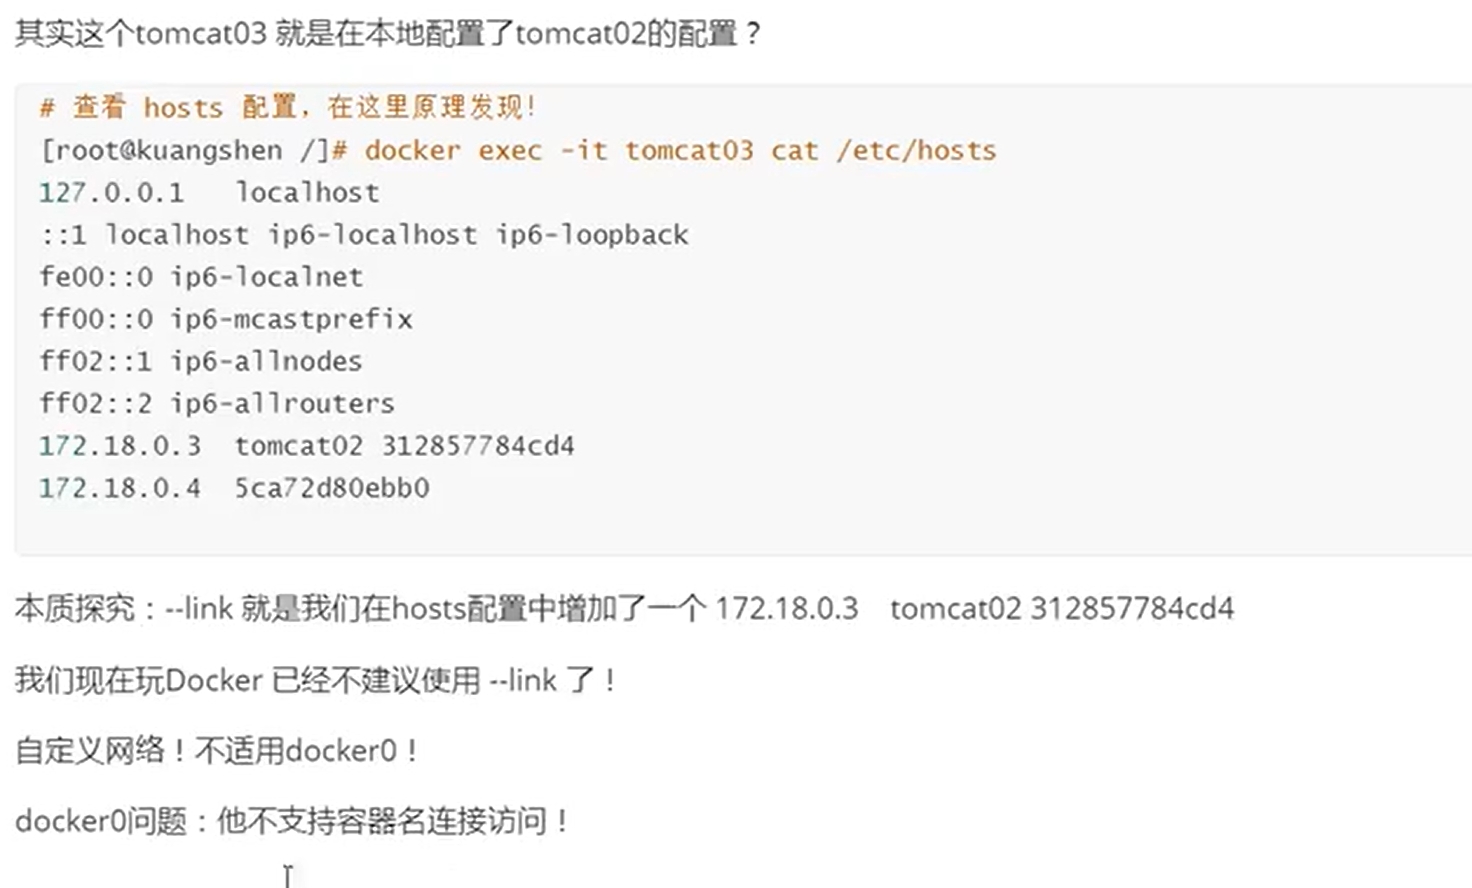Viewport: 1472px width, 888px height.
Task: Click the orange hosts comment line in code
Action: (288, 107)
